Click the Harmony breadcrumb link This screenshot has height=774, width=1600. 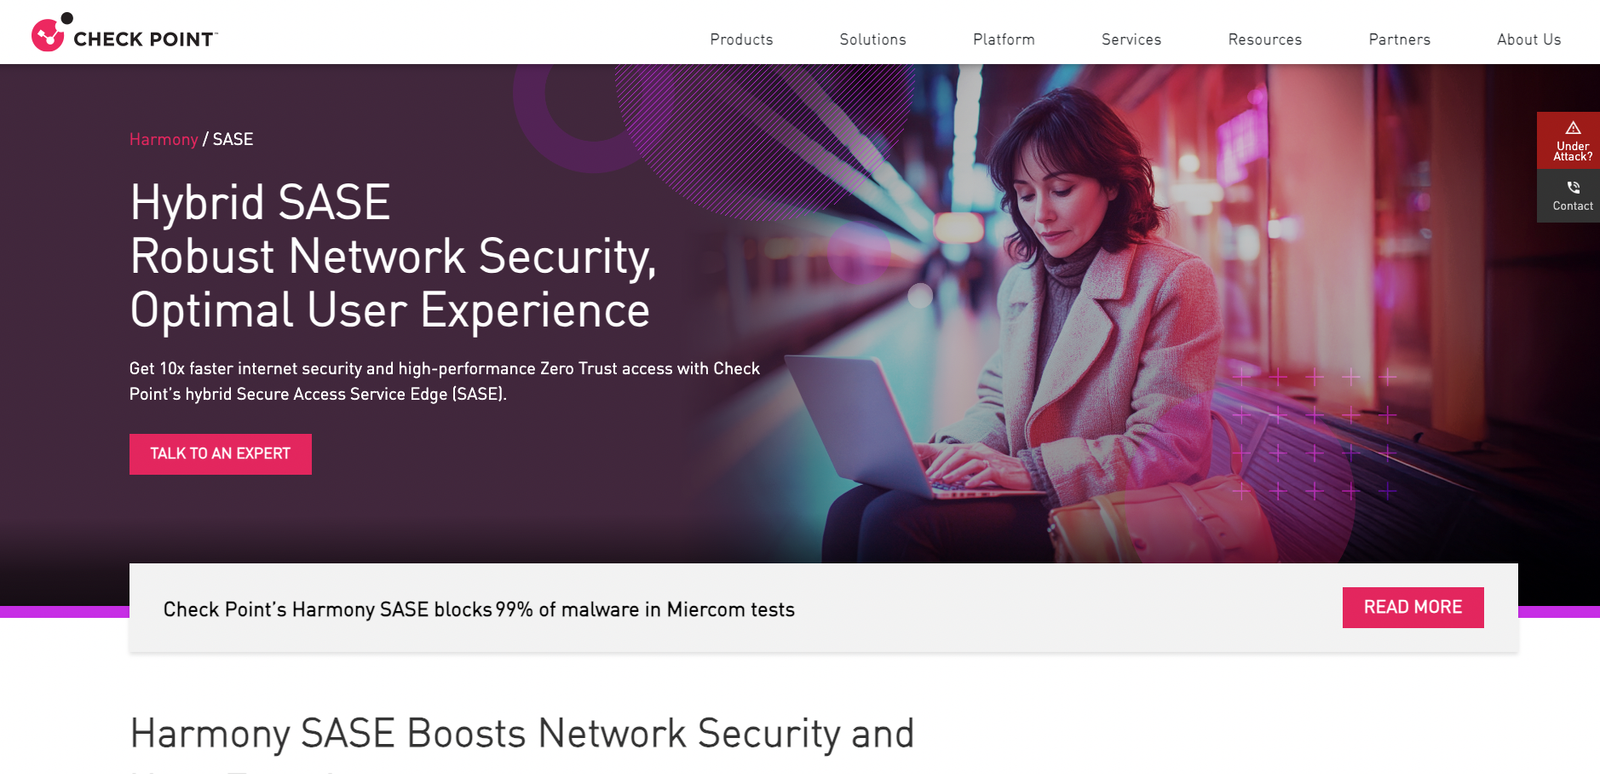(163, 140)
